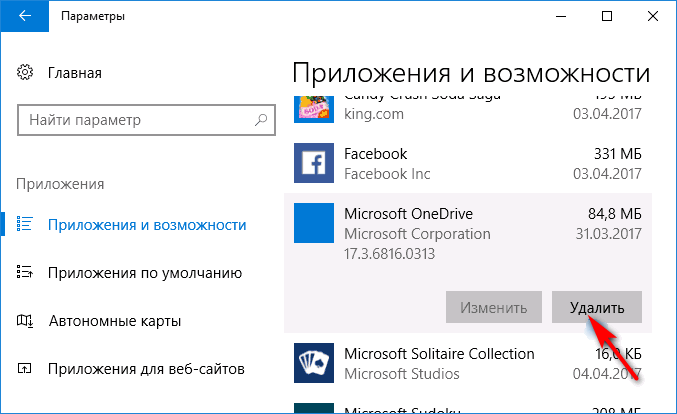The height and width of the screenshot is (414, 677).
Task: Click the Facebook Inc publisher text
Action: [387, 174]
